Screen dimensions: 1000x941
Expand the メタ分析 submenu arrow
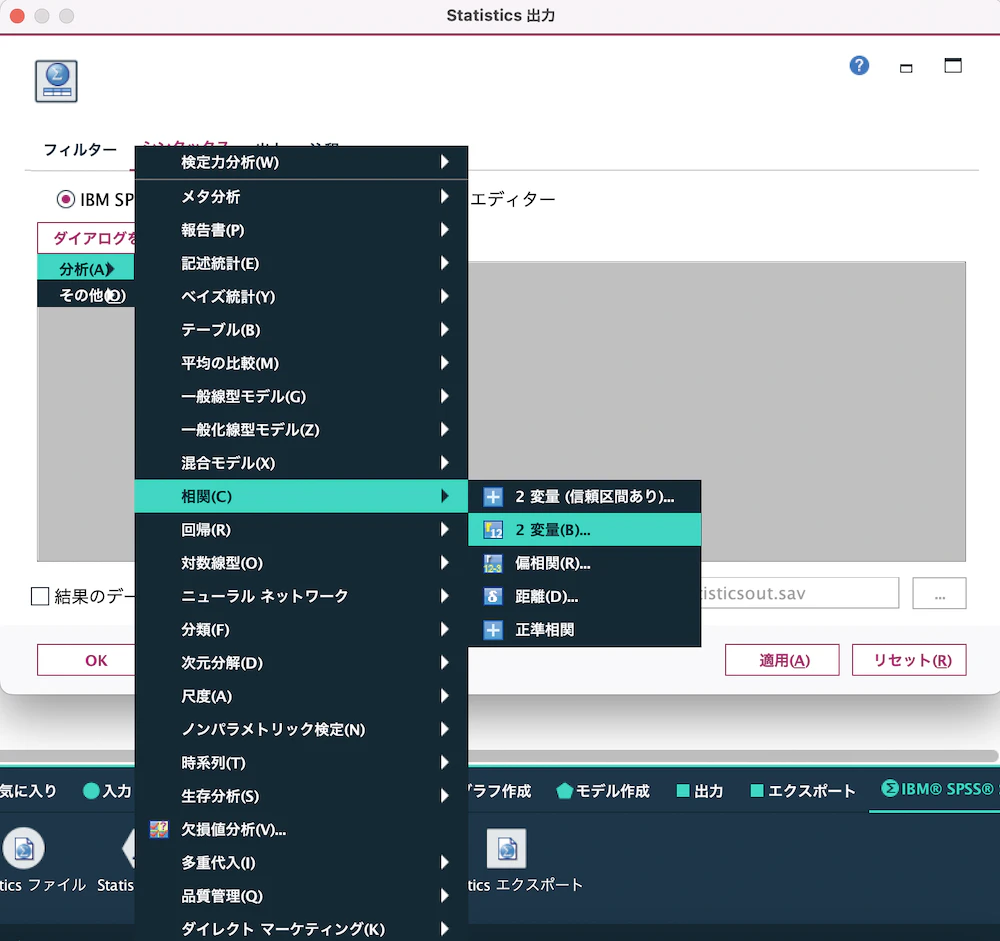pyautogui.click(x=445, y=196)
